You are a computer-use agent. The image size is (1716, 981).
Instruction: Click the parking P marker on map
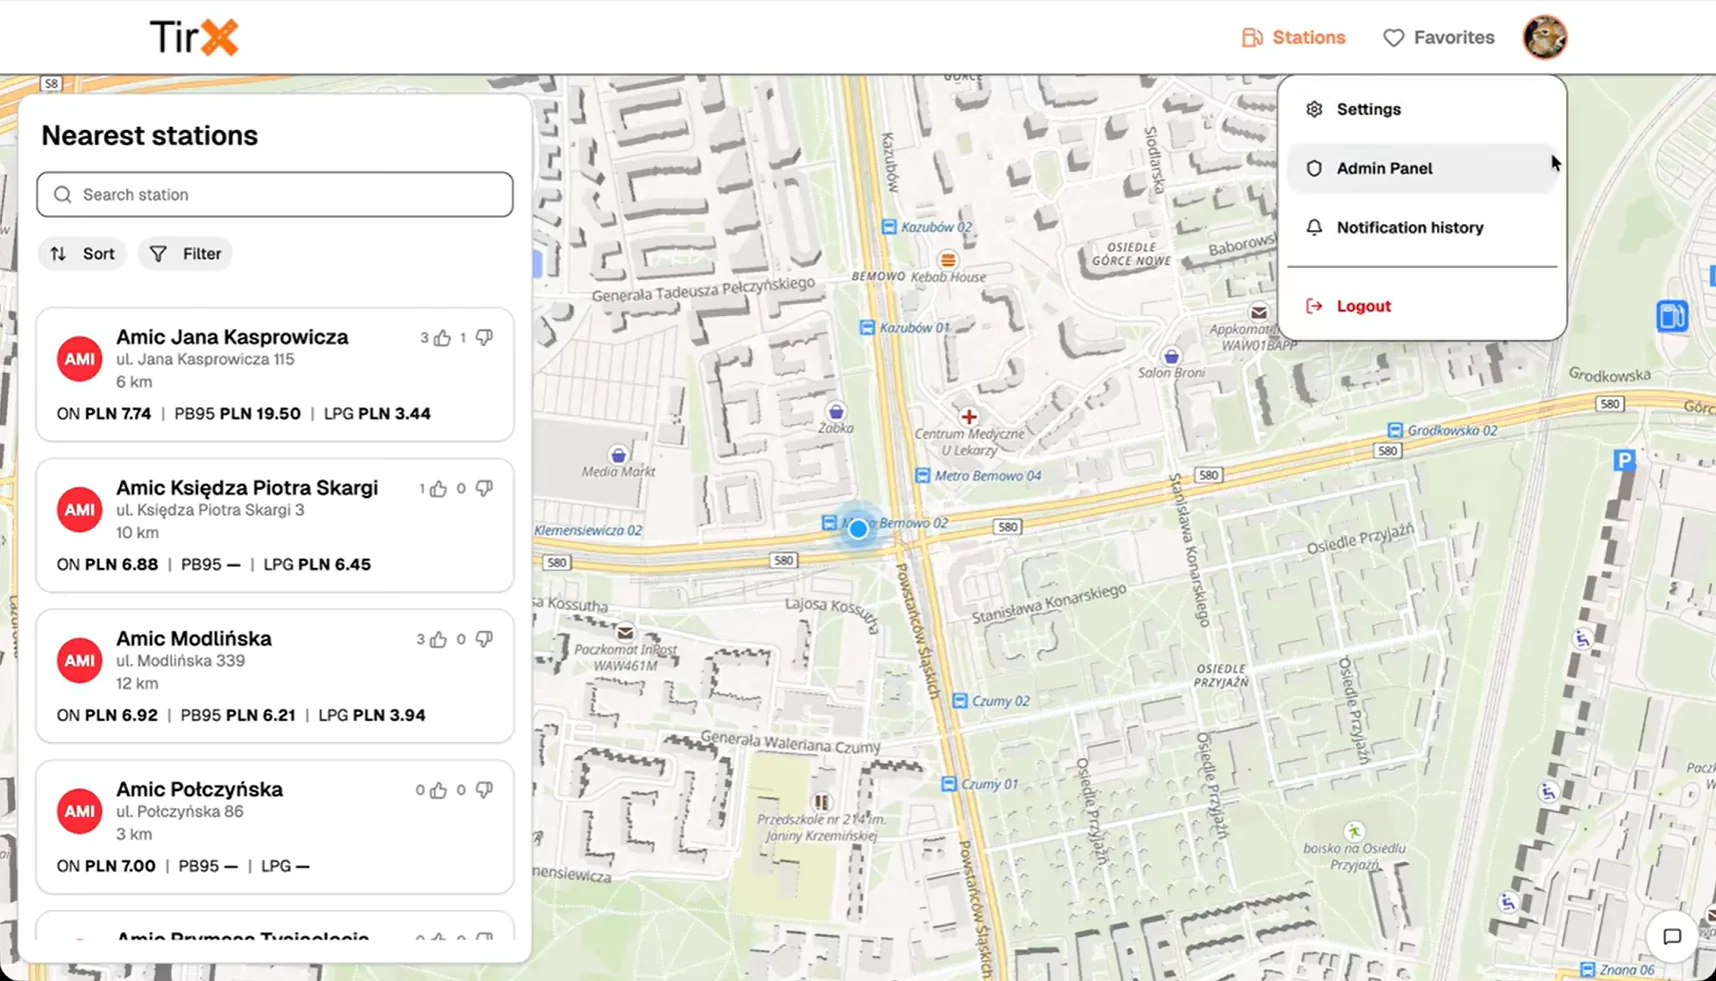point(1624,460)
